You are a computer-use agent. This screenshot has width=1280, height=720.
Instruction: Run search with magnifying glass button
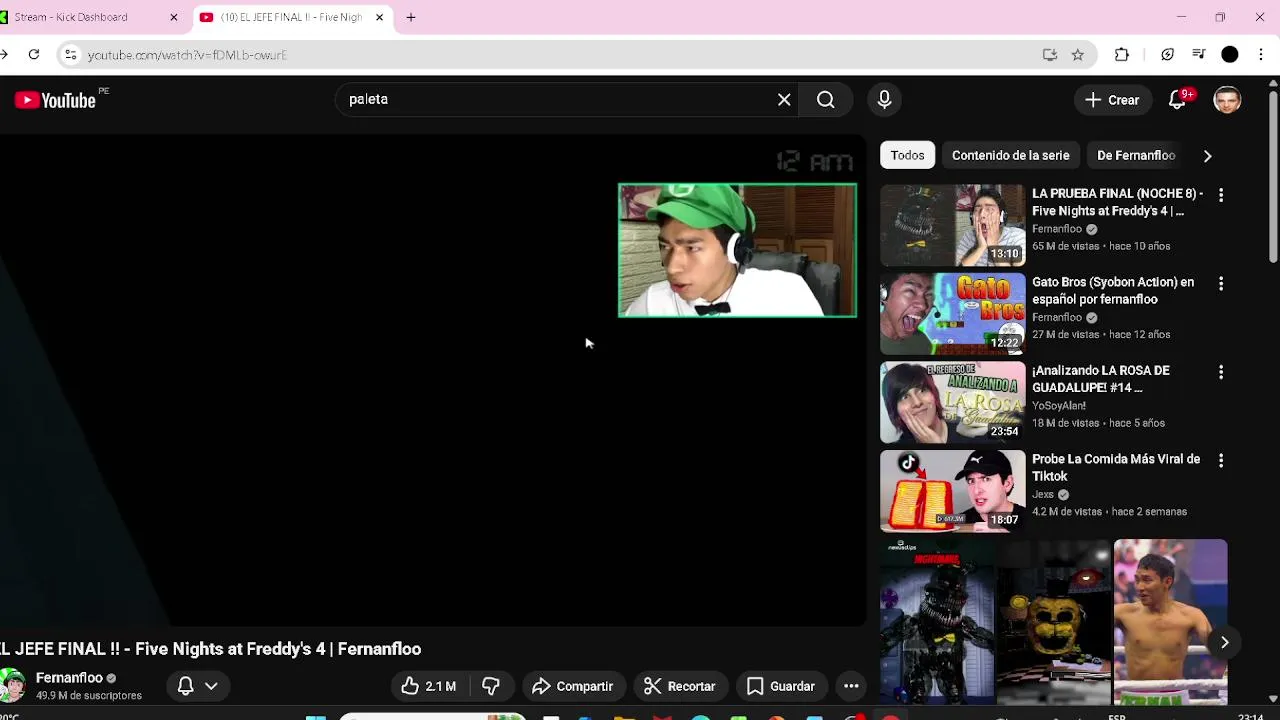[825, 100]
